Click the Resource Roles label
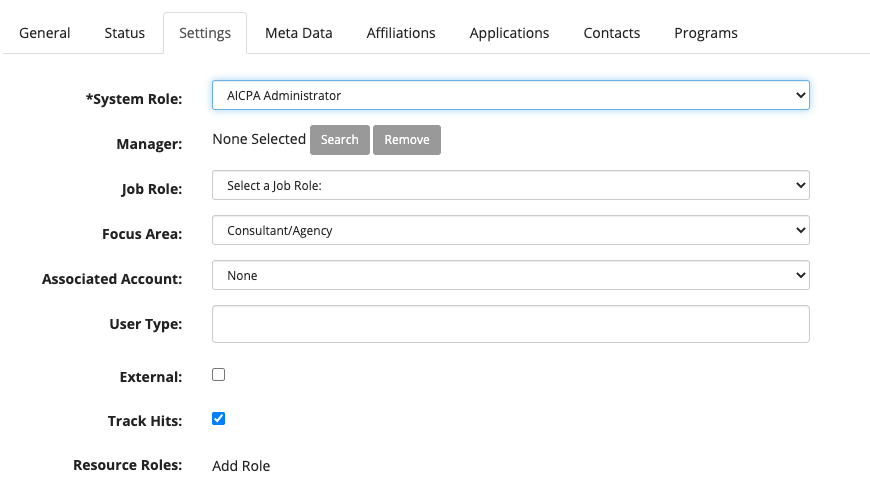Viewport: 870px width, 488px height. [x=128, y=466]
